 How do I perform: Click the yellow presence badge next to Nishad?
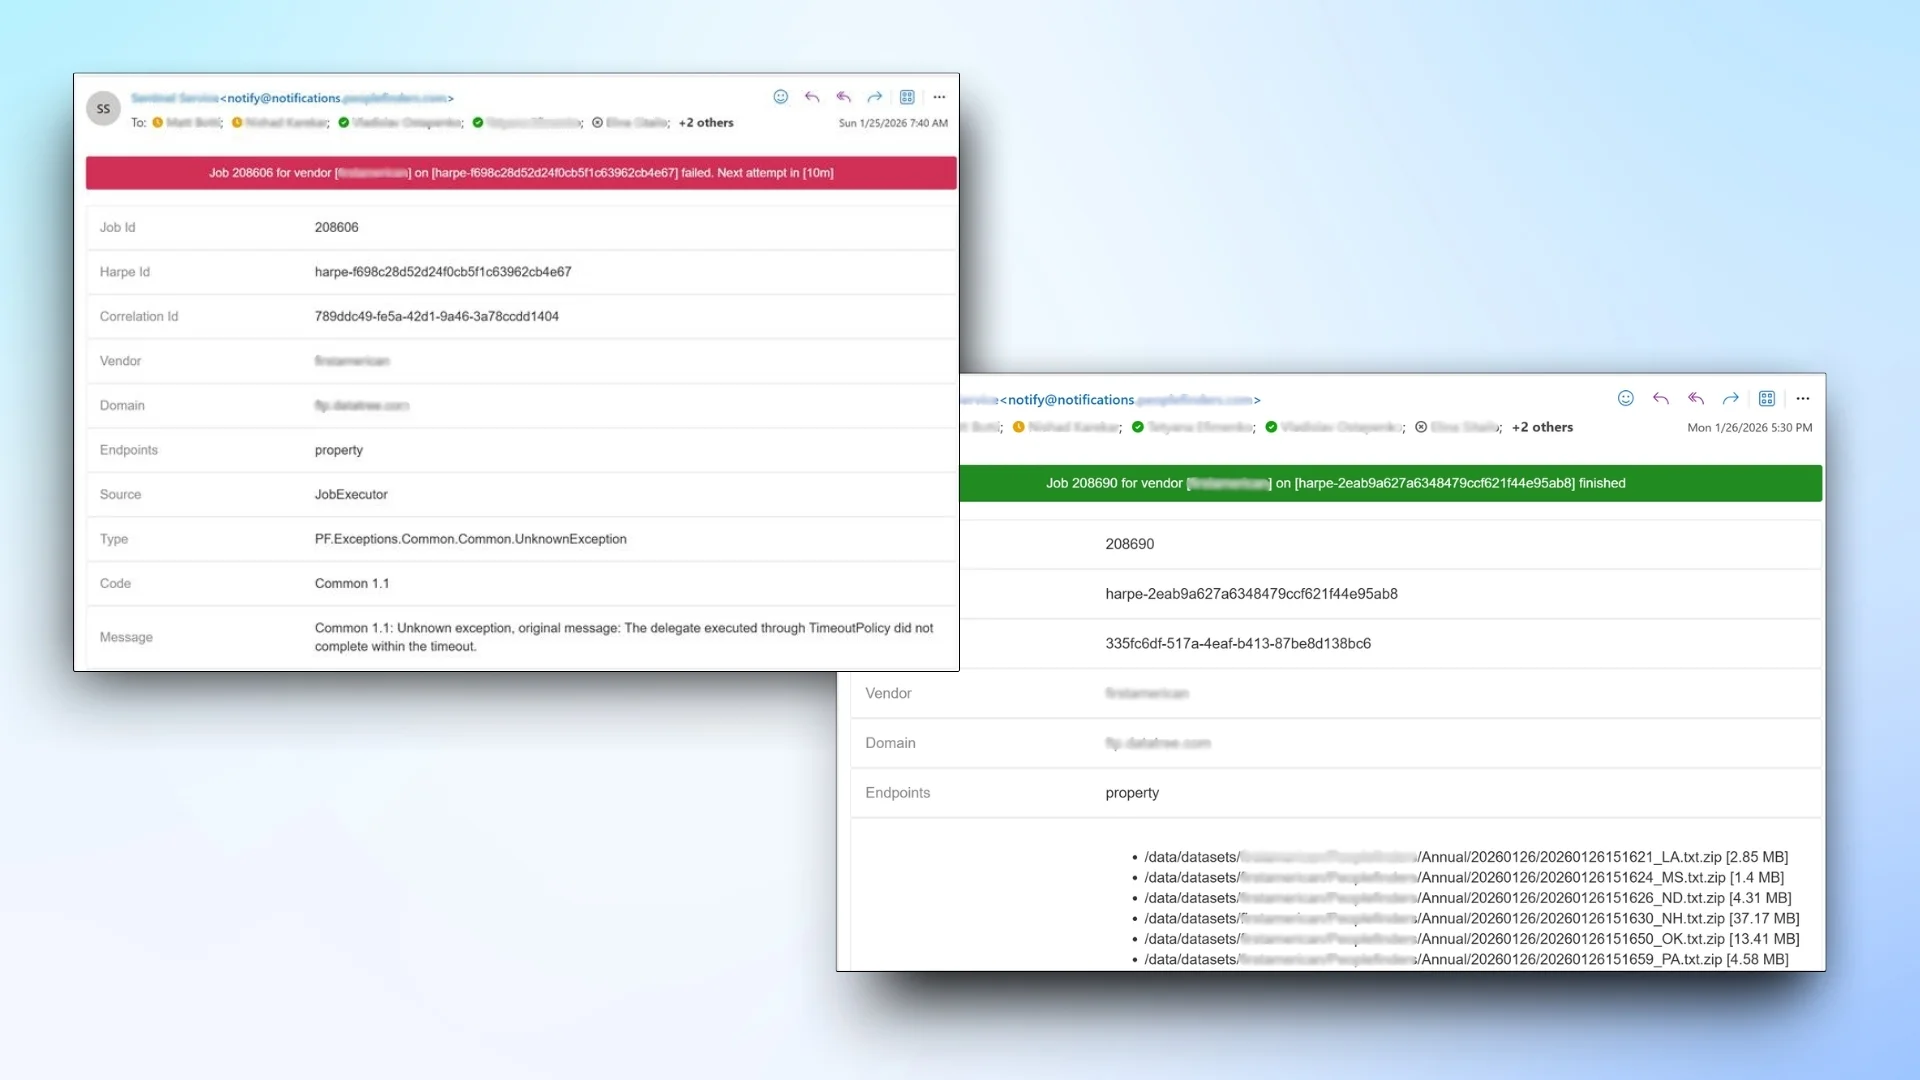[x=237, y=122]
